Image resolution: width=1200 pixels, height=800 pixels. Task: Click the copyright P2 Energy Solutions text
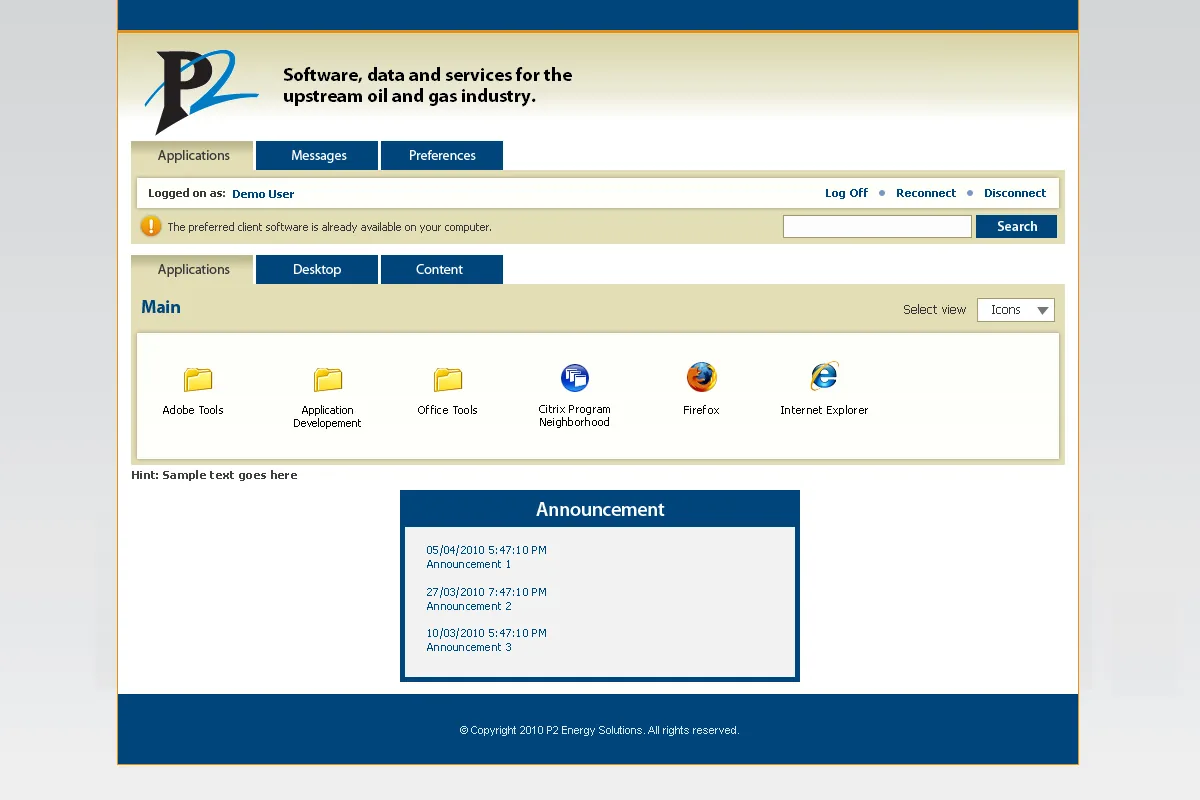(599, 730)
